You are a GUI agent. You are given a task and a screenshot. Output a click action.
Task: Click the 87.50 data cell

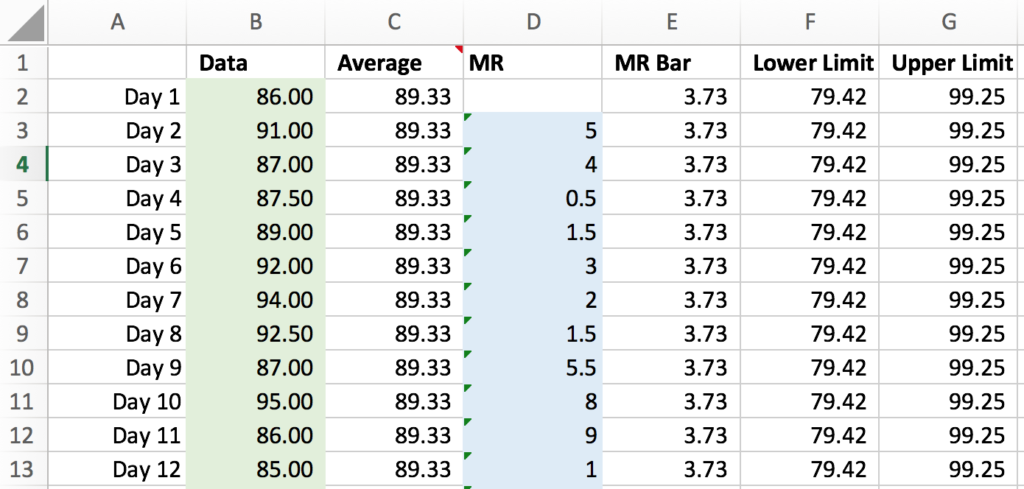pyautogui.click(x=255, y=198)
